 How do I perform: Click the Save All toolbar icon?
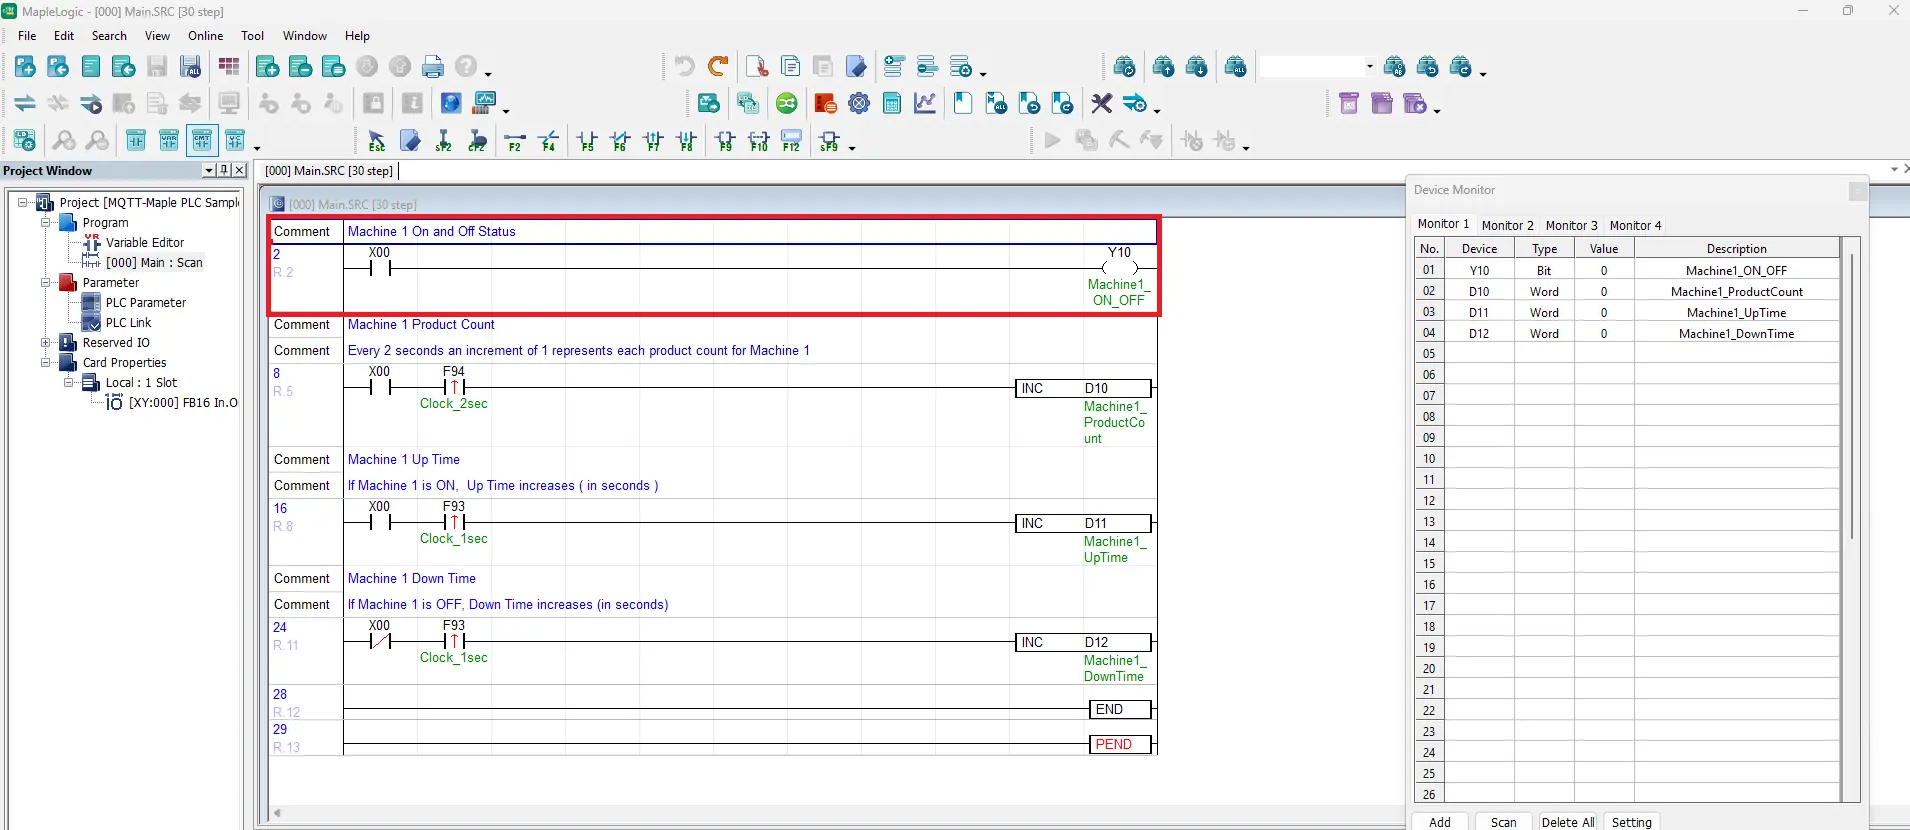coord(190,67)
